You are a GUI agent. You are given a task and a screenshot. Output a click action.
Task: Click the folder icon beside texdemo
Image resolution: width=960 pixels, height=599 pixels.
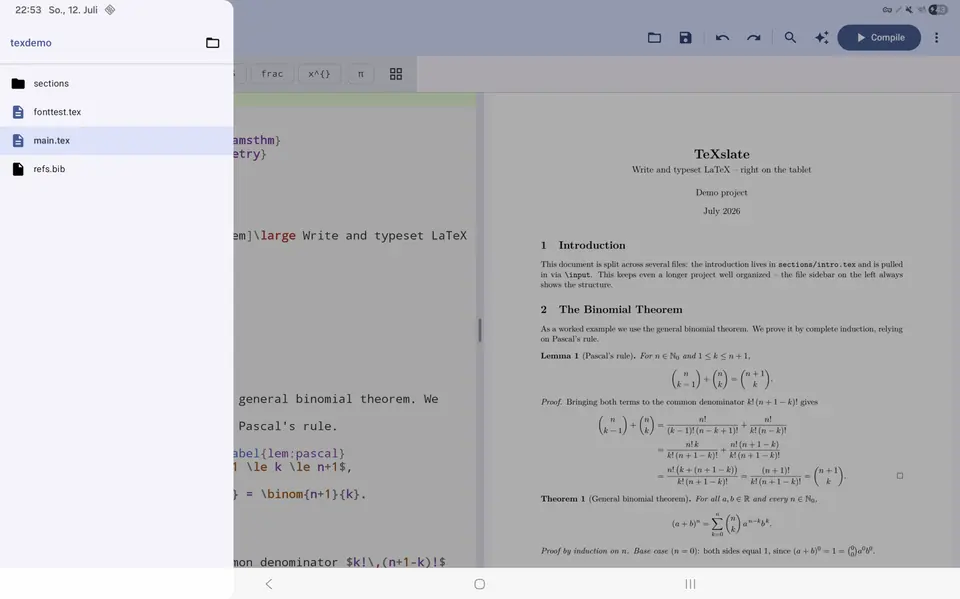[x=212, y=43]
